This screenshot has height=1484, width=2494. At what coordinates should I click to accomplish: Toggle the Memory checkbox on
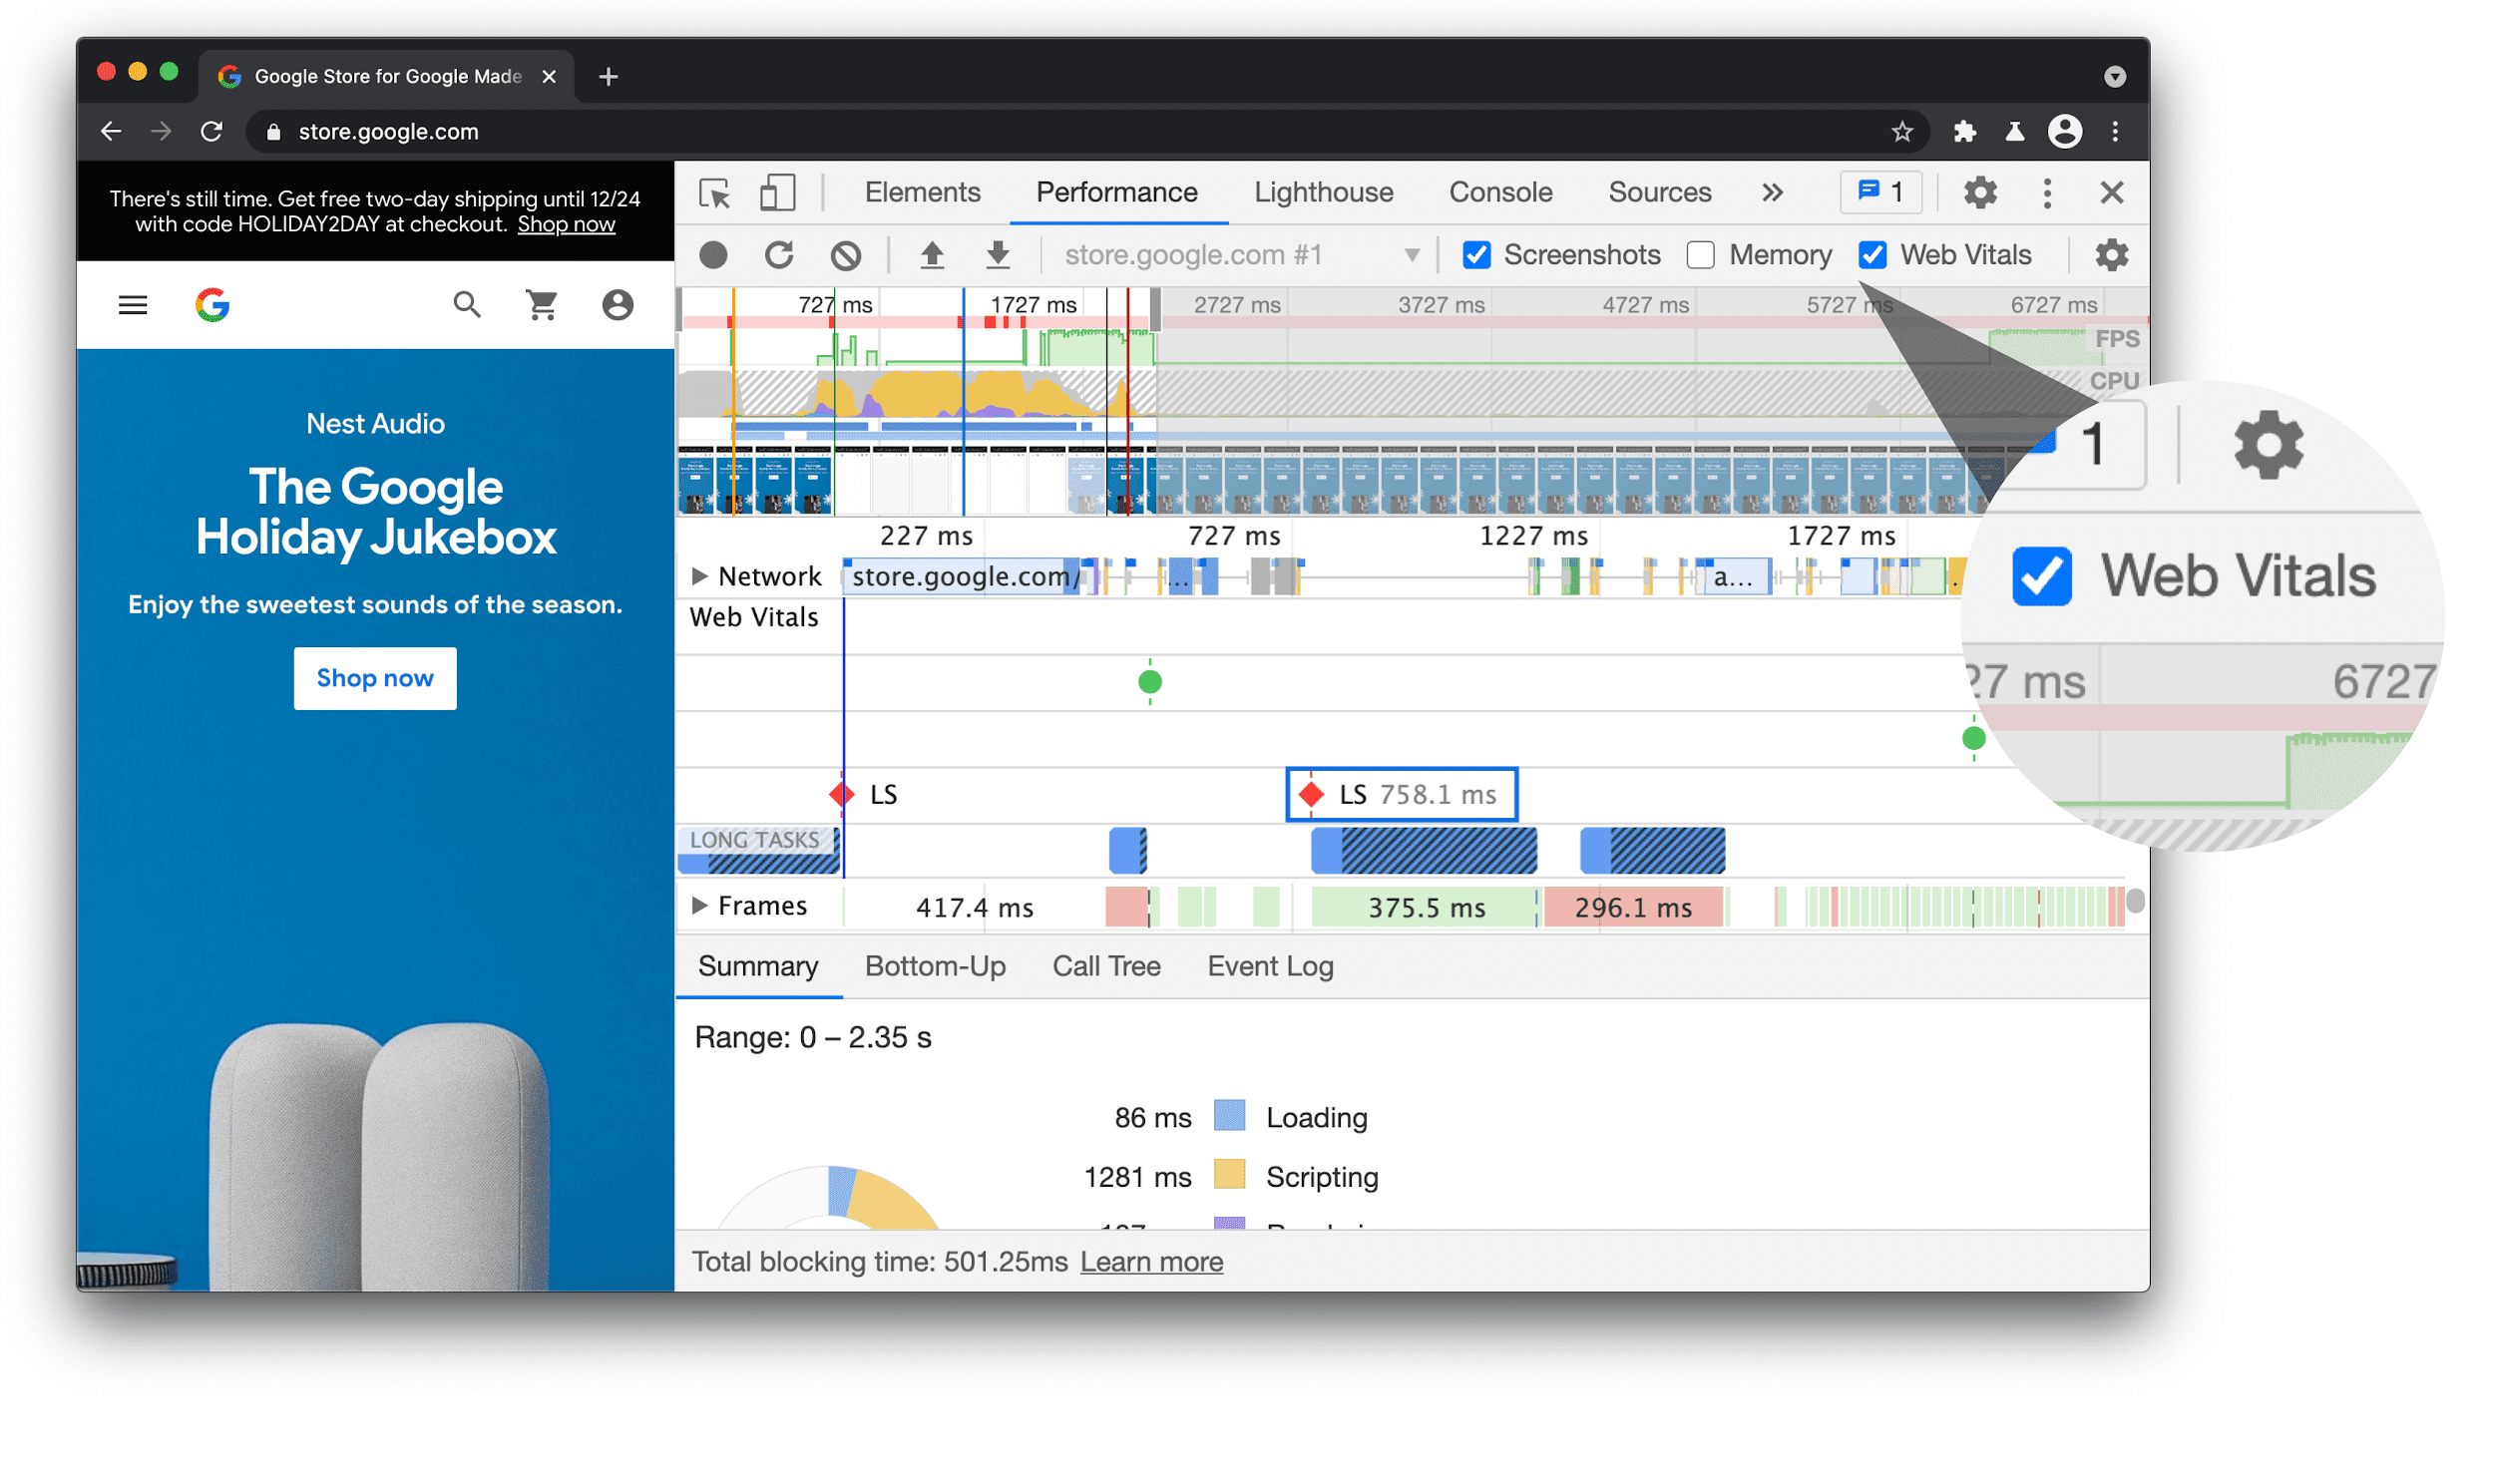coord(1699,252)
